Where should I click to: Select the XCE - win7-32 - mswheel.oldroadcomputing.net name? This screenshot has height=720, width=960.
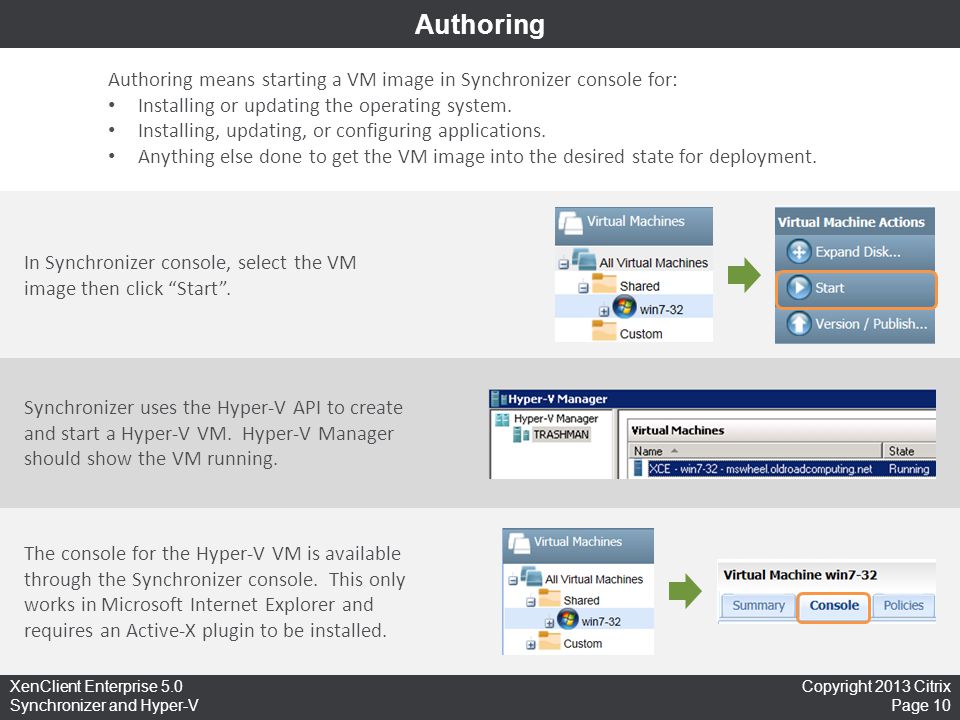click(x=760, y=469)
